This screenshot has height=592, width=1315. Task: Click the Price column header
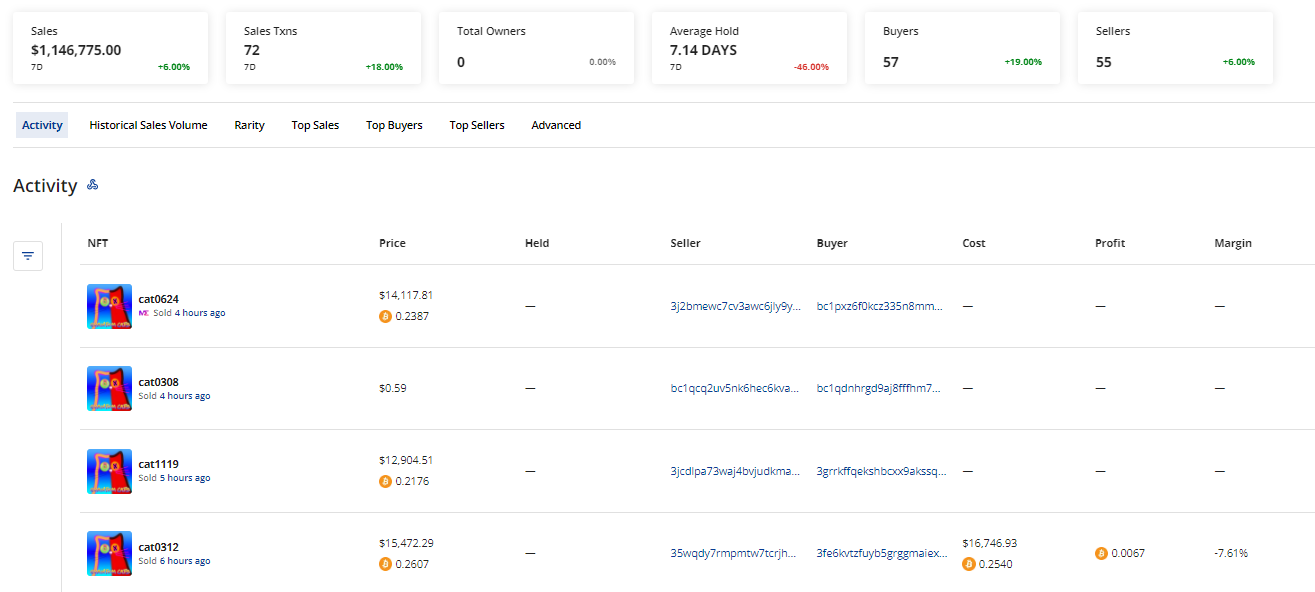coord(392,243)
